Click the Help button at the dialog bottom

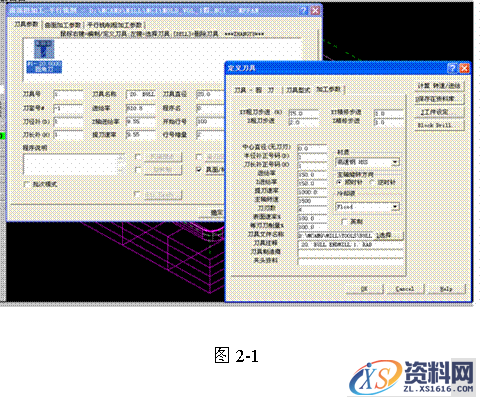click(446, 289)
